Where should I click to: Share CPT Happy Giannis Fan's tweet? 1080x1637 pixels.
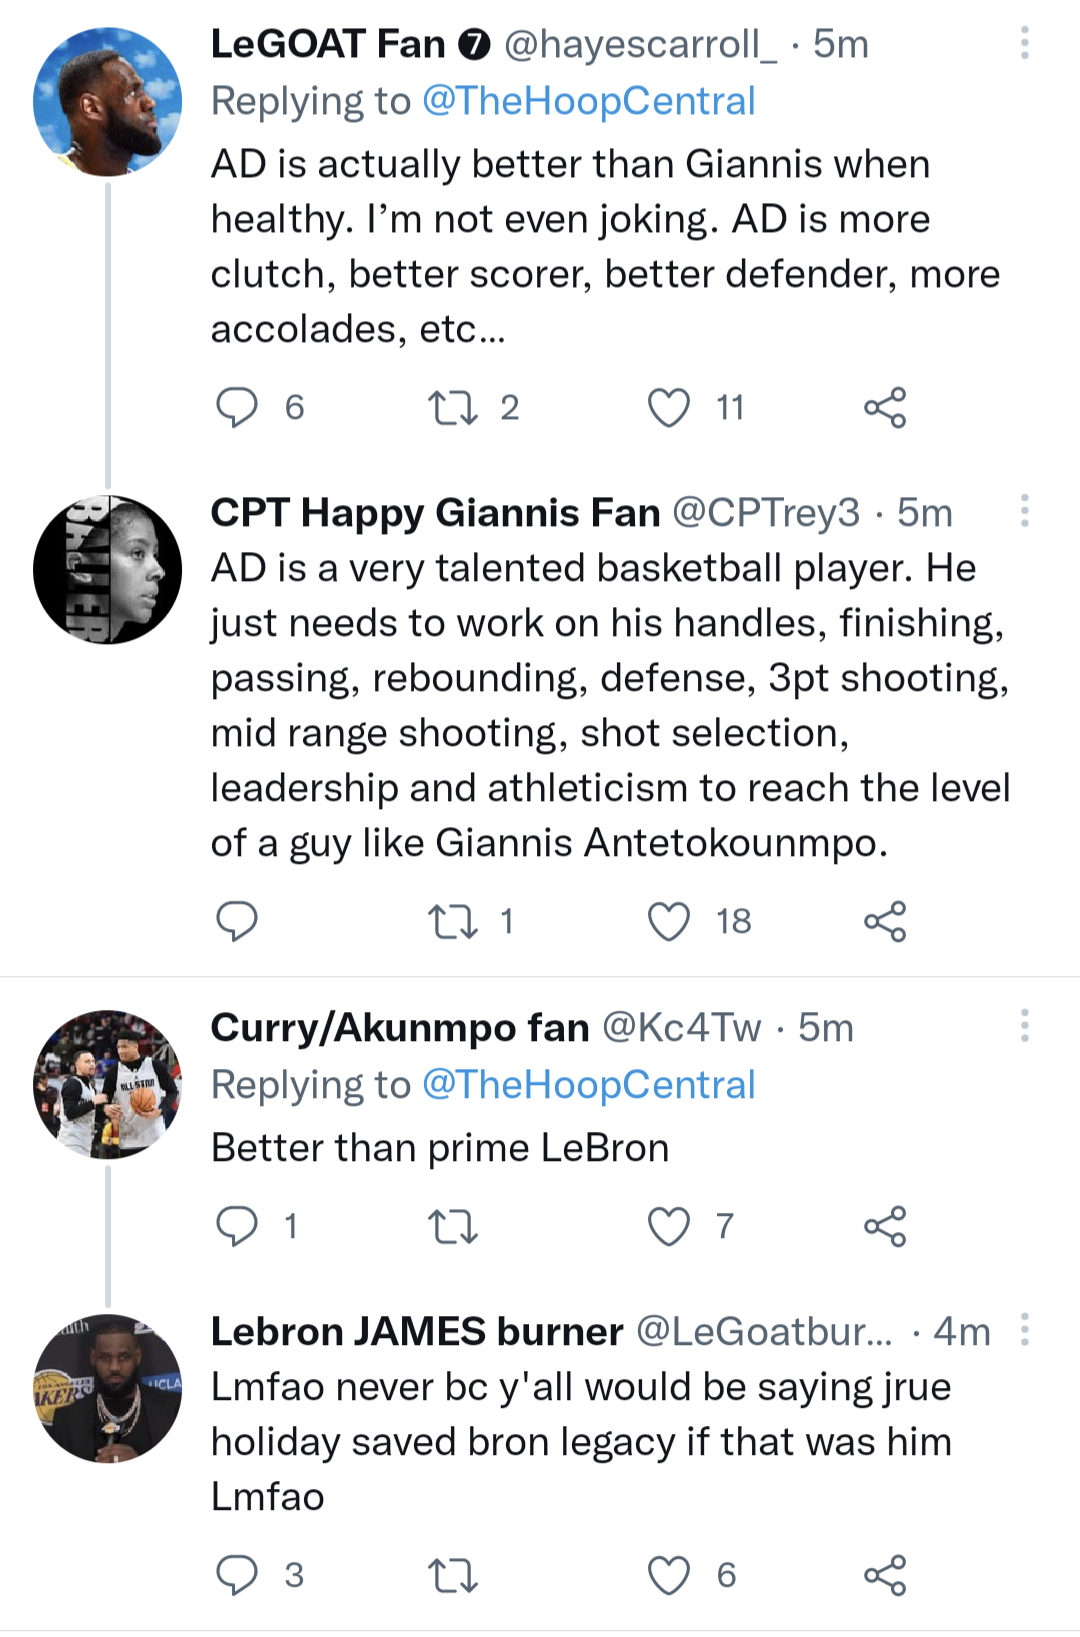pos(885,921)
